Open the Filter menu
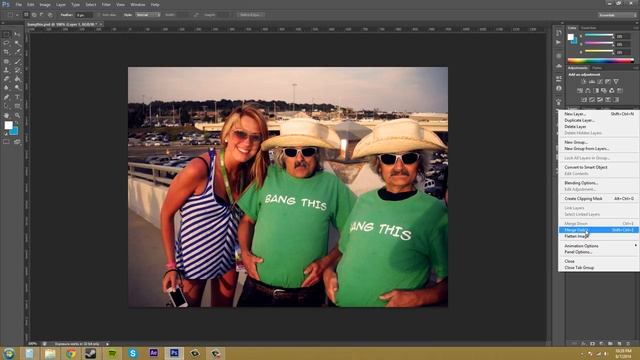This screenshot has height=360, width=640. pyautogui.click(x=106, y=4)
